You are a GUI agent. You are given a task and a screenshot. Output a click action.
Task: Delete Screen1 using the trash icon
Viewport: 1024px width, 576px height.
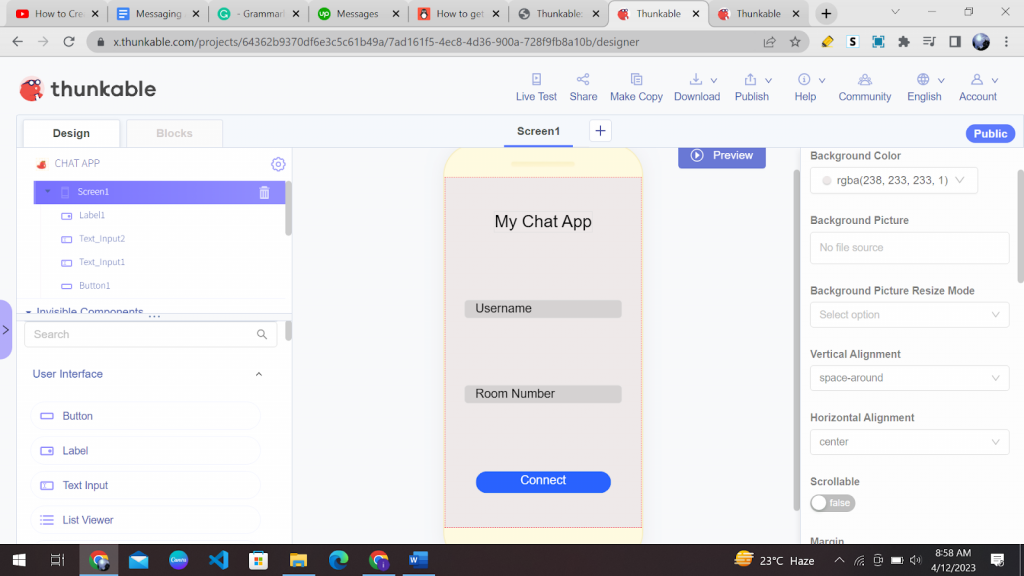click(x=264, y=192)
